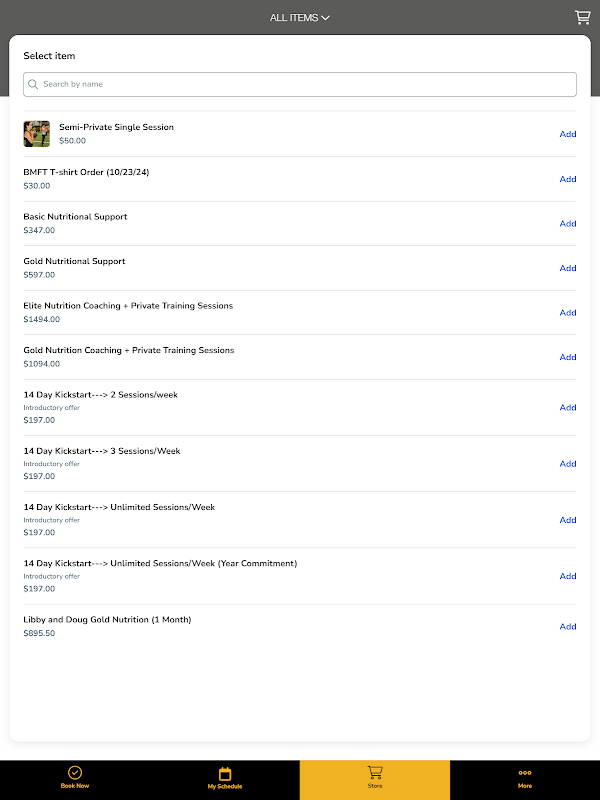Open Semi-Private Single Session thumbnail image
Viewport: 600px width, 800px height.
tap(37, 134)
